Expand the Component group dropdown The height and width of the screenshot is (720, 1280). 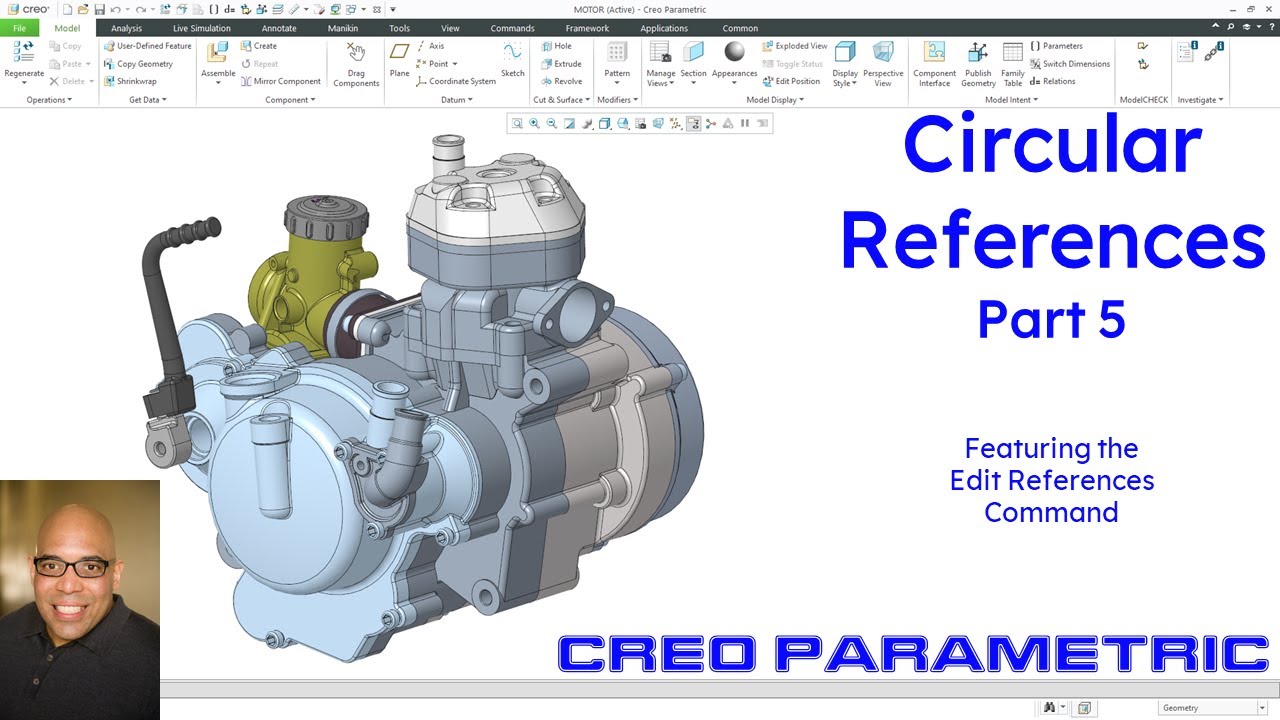click(290, 100)
